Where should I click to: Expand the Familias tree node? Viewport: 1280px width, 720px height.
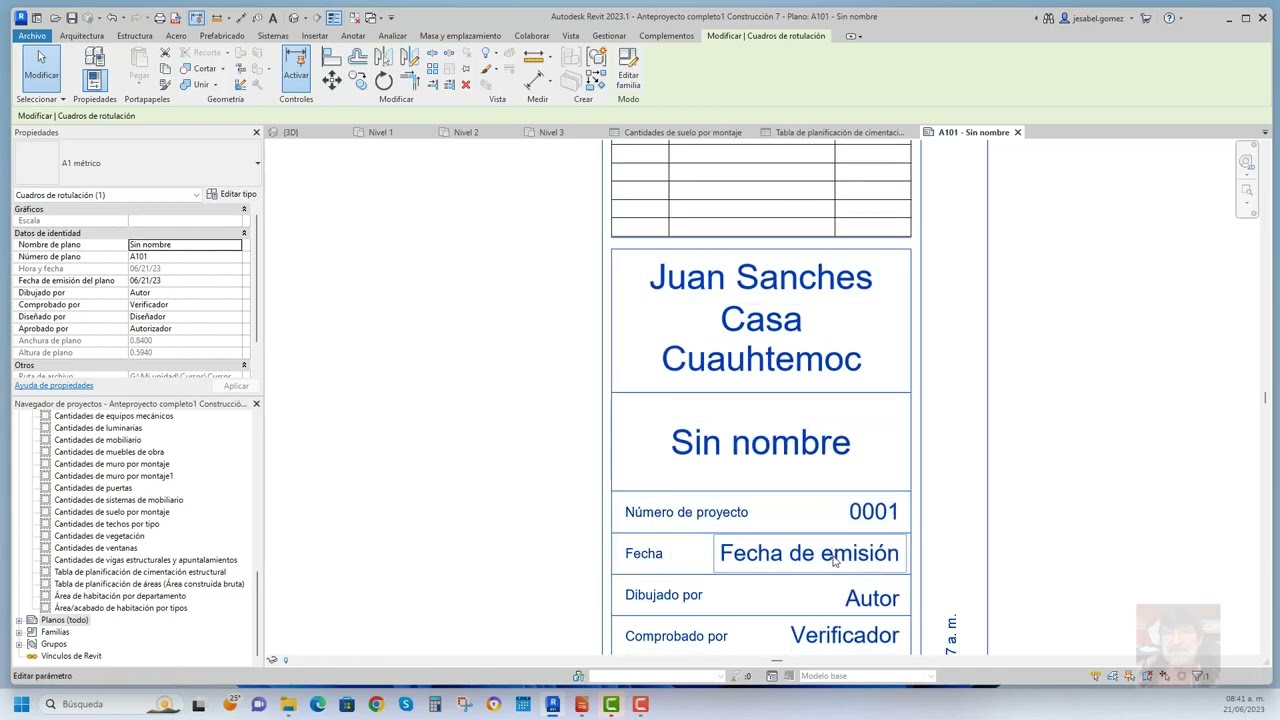[19, 632]
